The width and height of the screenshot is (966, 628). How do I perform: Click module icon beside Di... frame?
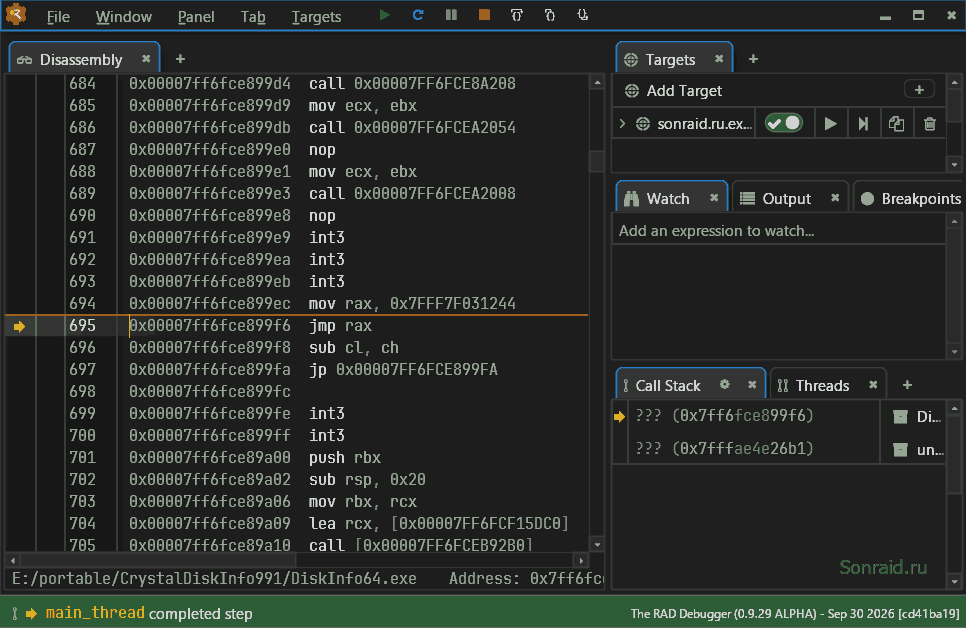tap(900, 417)
